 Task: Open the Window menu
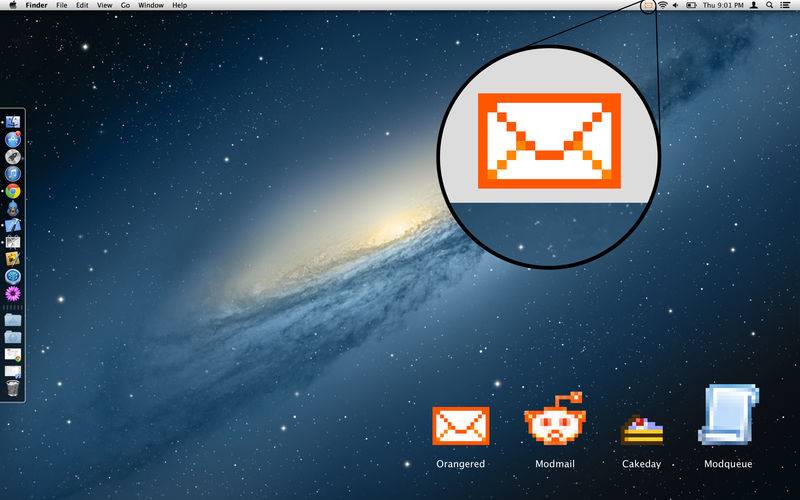(151, 5)
